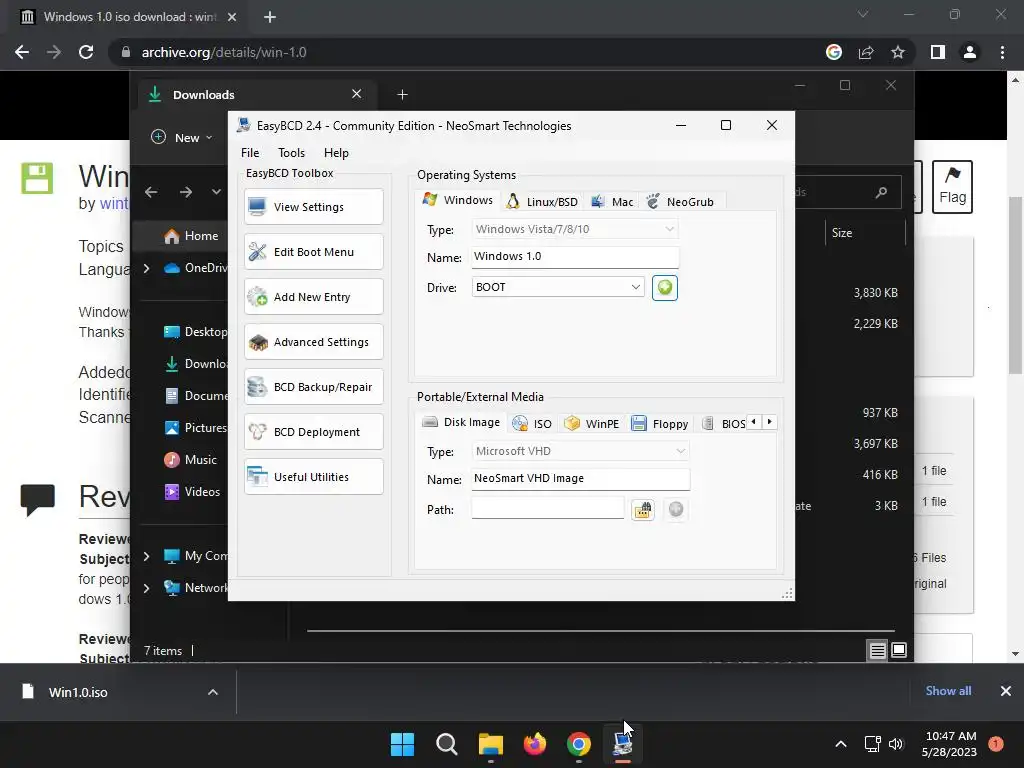Click green Add Entry button beside Drive
The height and width of the screenshot is (768, 1024).
click(x=665, y=288)
